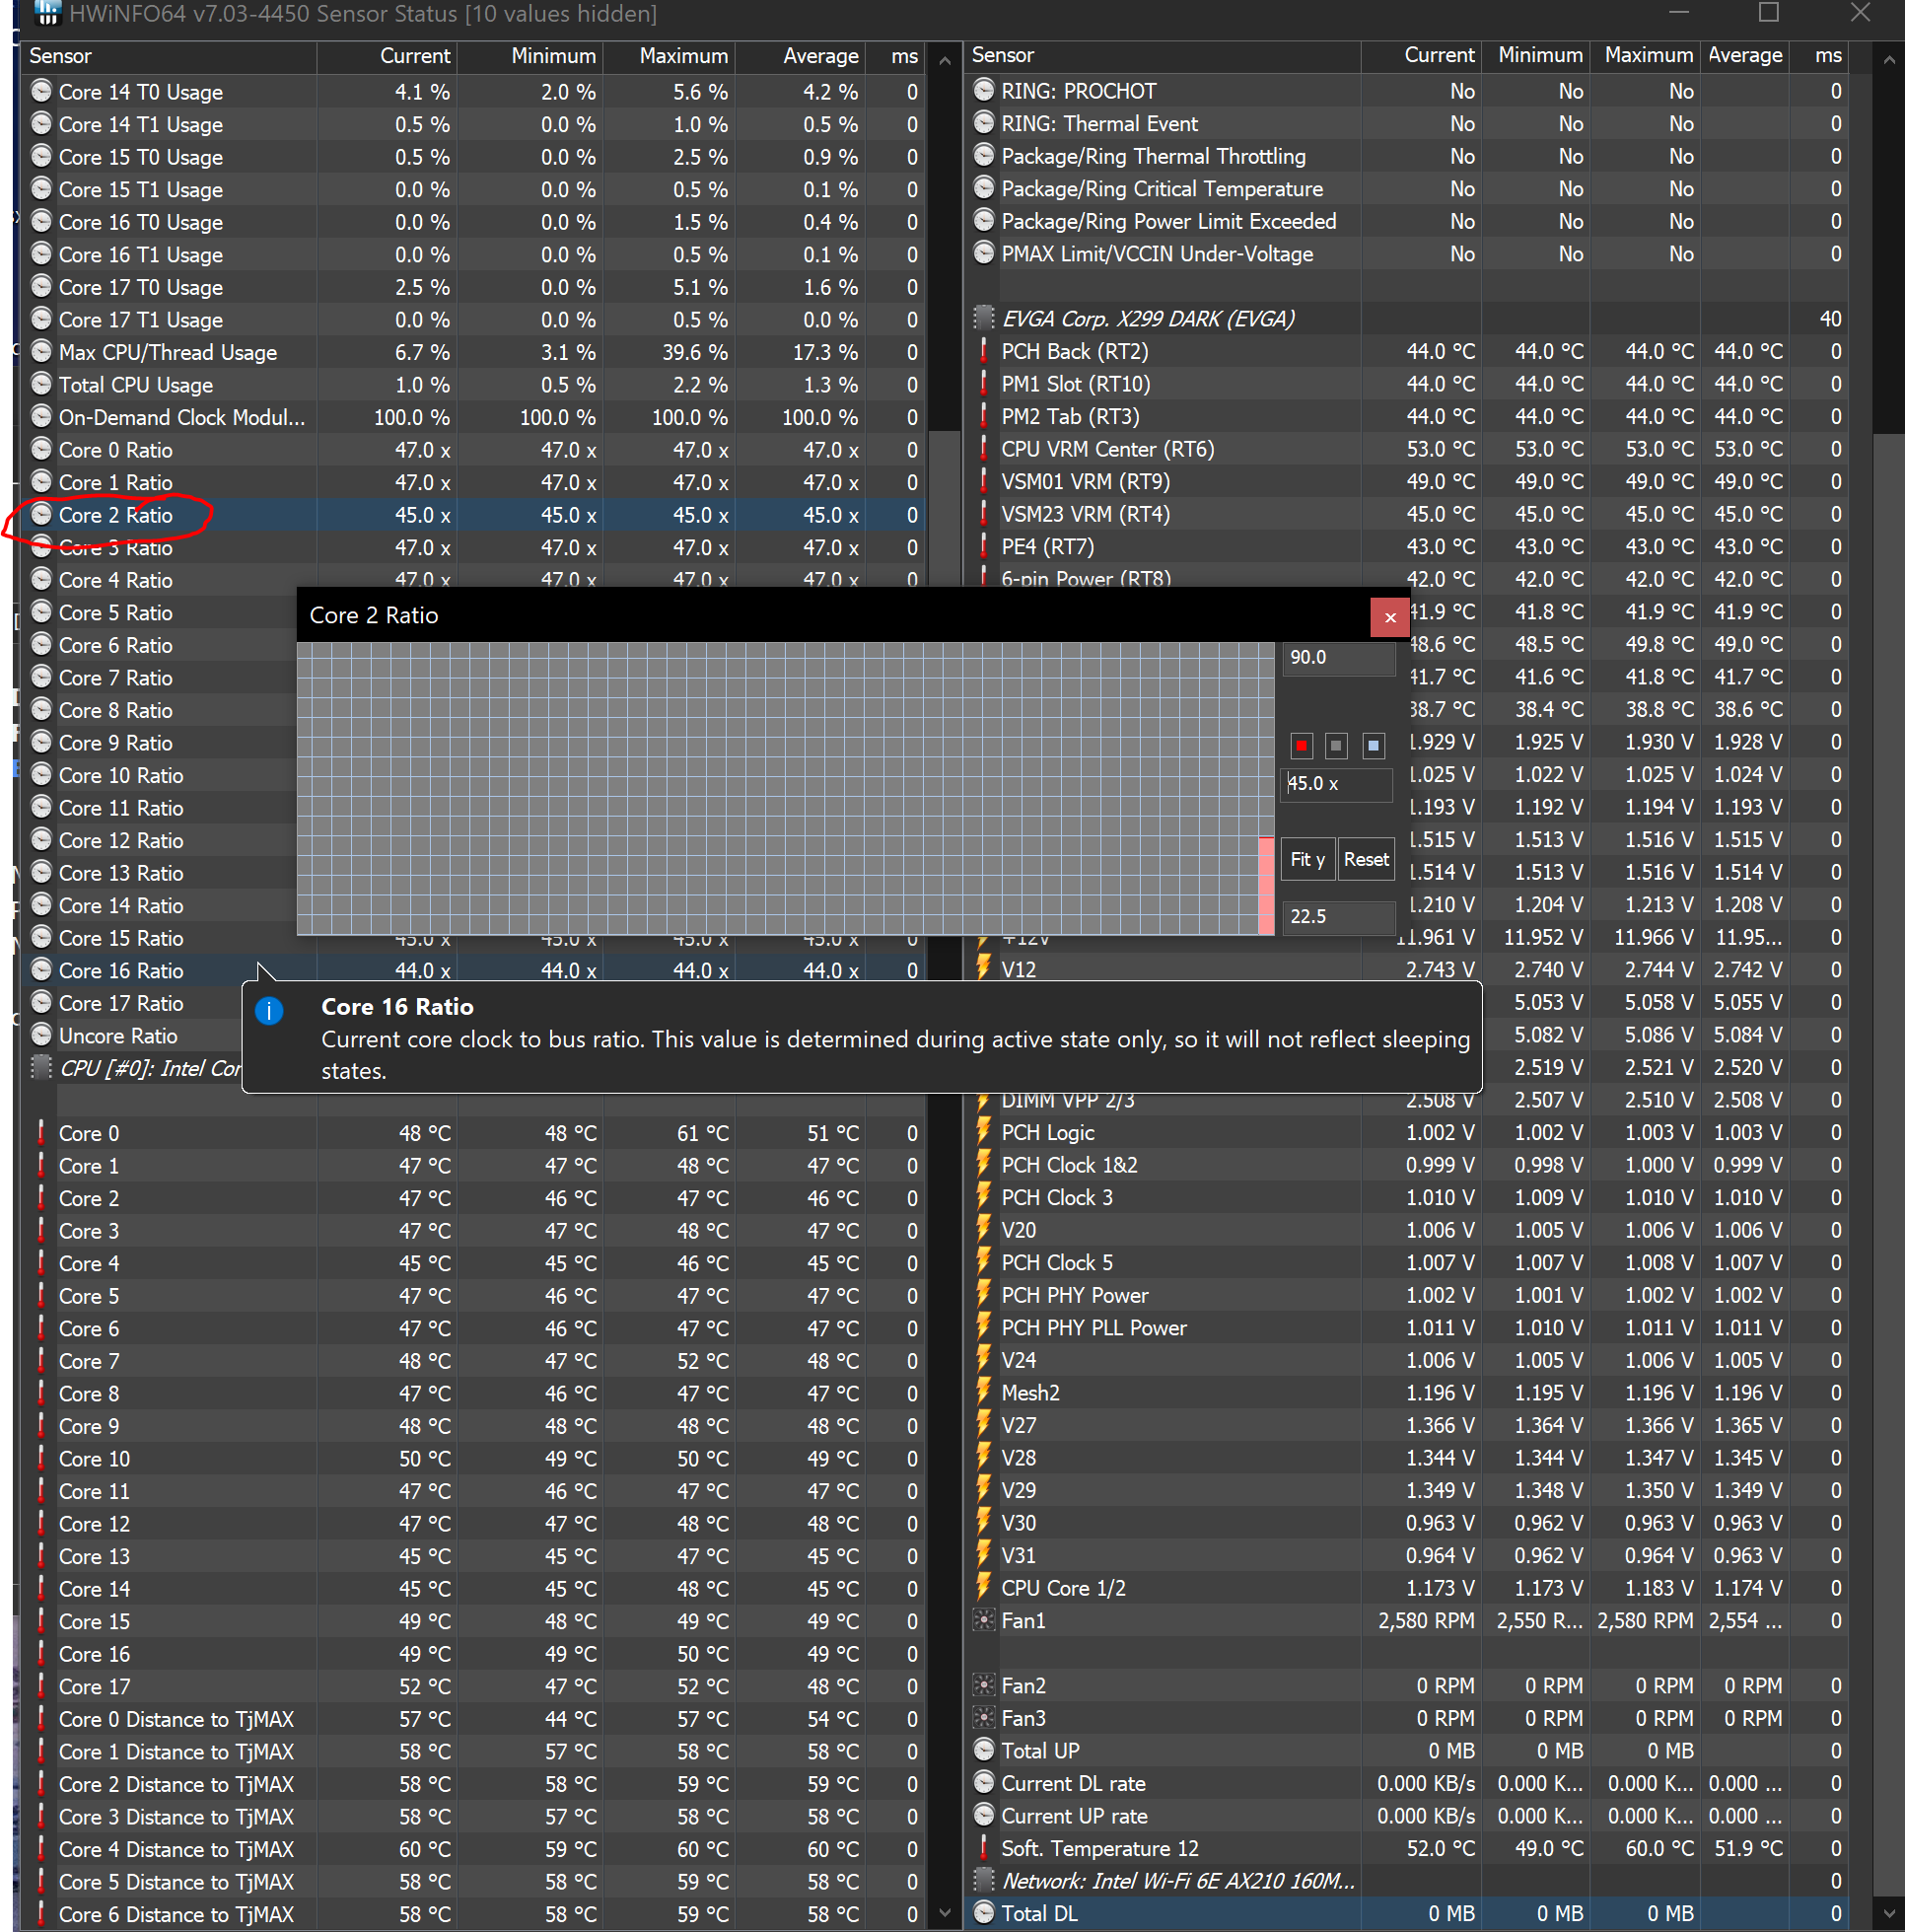
Task: Click the chip icon beside EVGA Corp. X299 DARK
Action: 984,318
